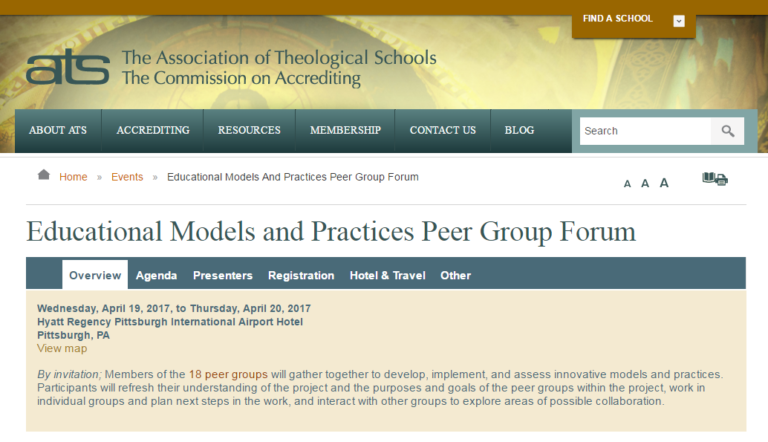
Task: Click the Events breadcrumb link
Action: (x=127, y=177)
